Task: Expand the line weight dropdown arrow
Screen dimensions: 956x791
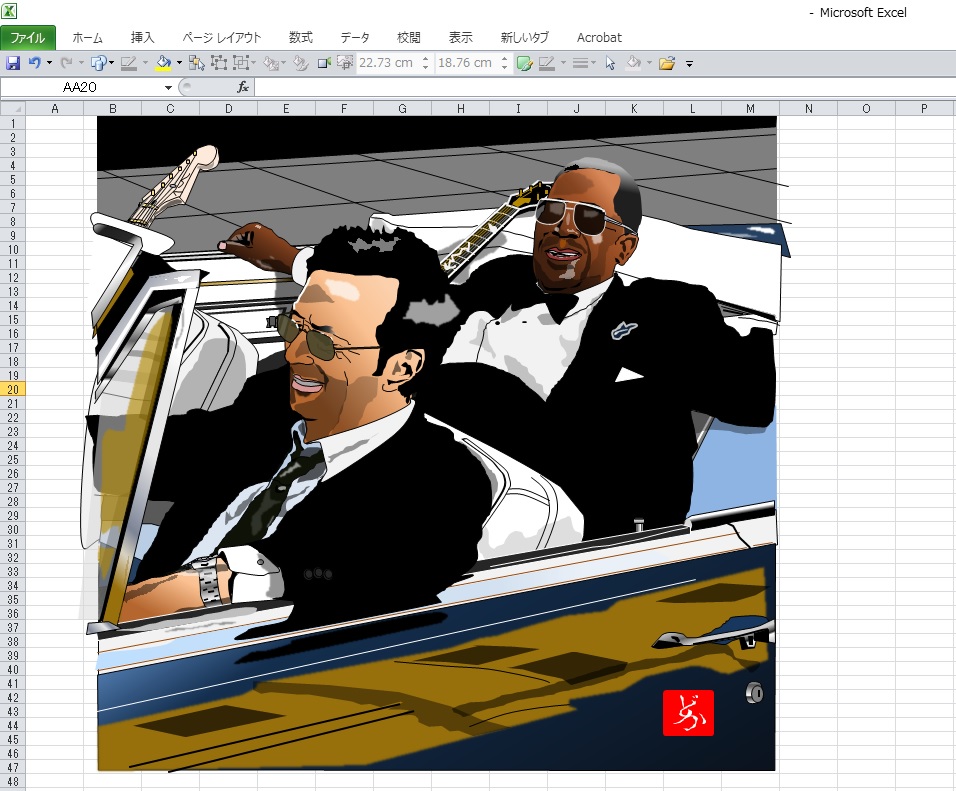Action: (x=593, y=63)
